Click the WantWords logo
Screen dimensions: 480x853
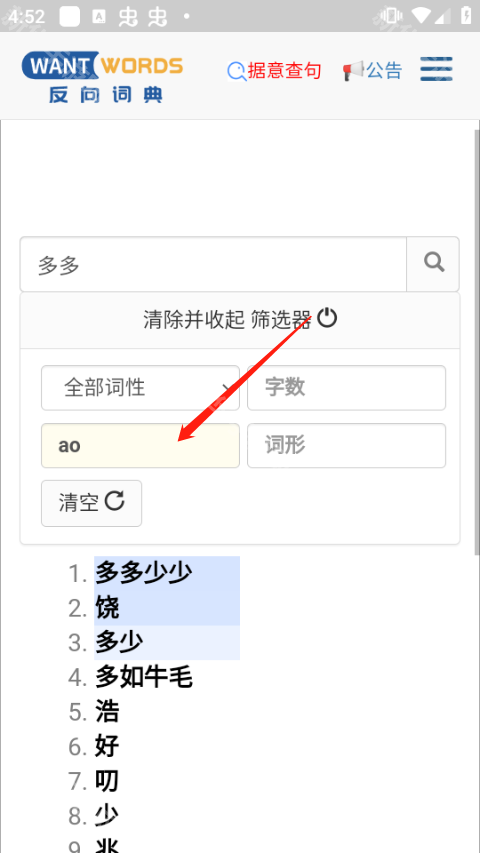click(x=102, y=77)
